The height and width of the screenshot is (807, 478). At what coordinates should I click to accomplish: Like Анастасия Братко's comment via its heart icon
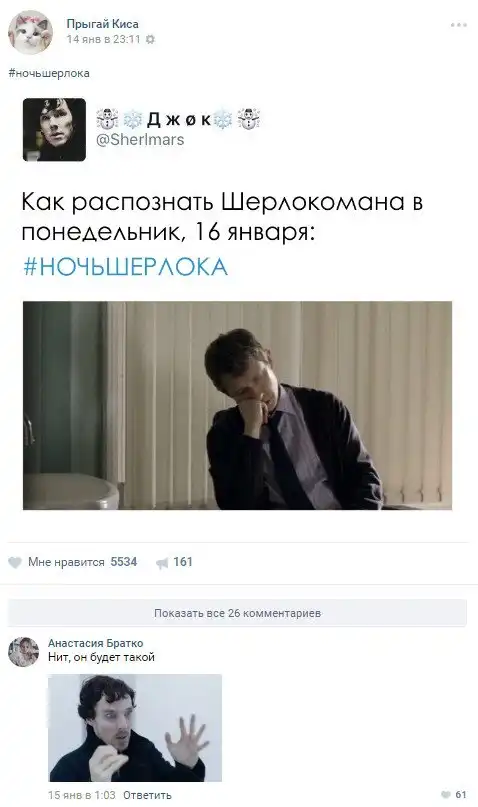(446, 795)
